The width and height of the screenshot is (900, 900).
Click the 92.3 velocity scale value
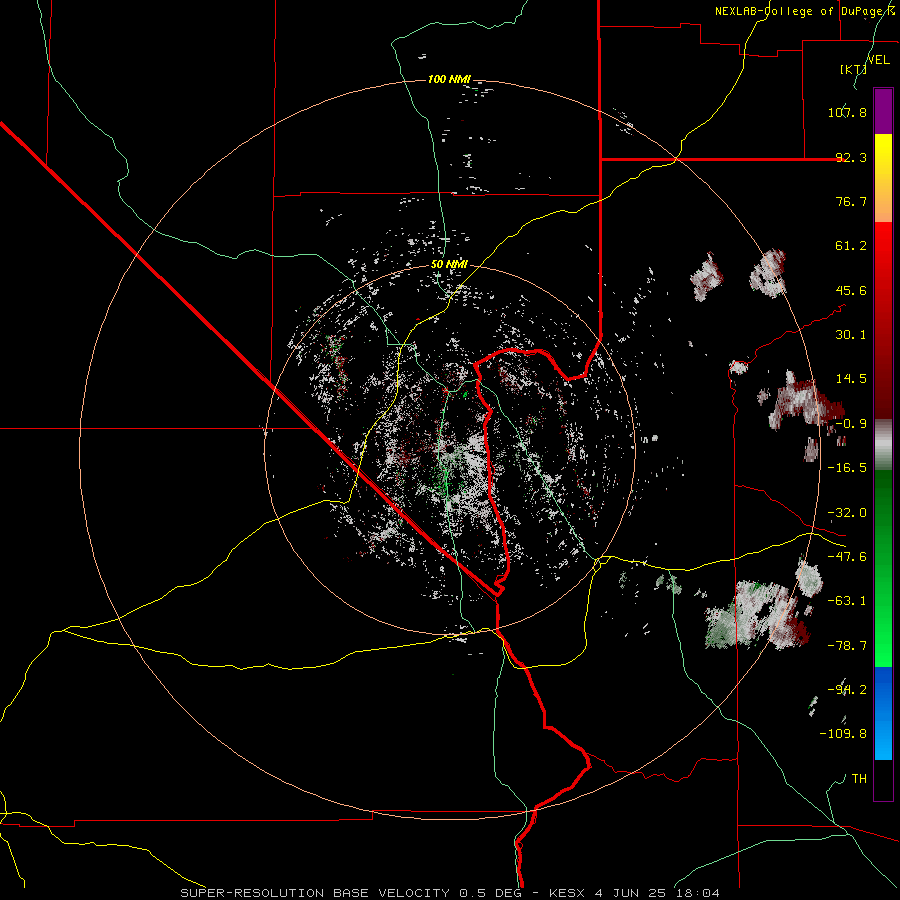click(851, 157)
